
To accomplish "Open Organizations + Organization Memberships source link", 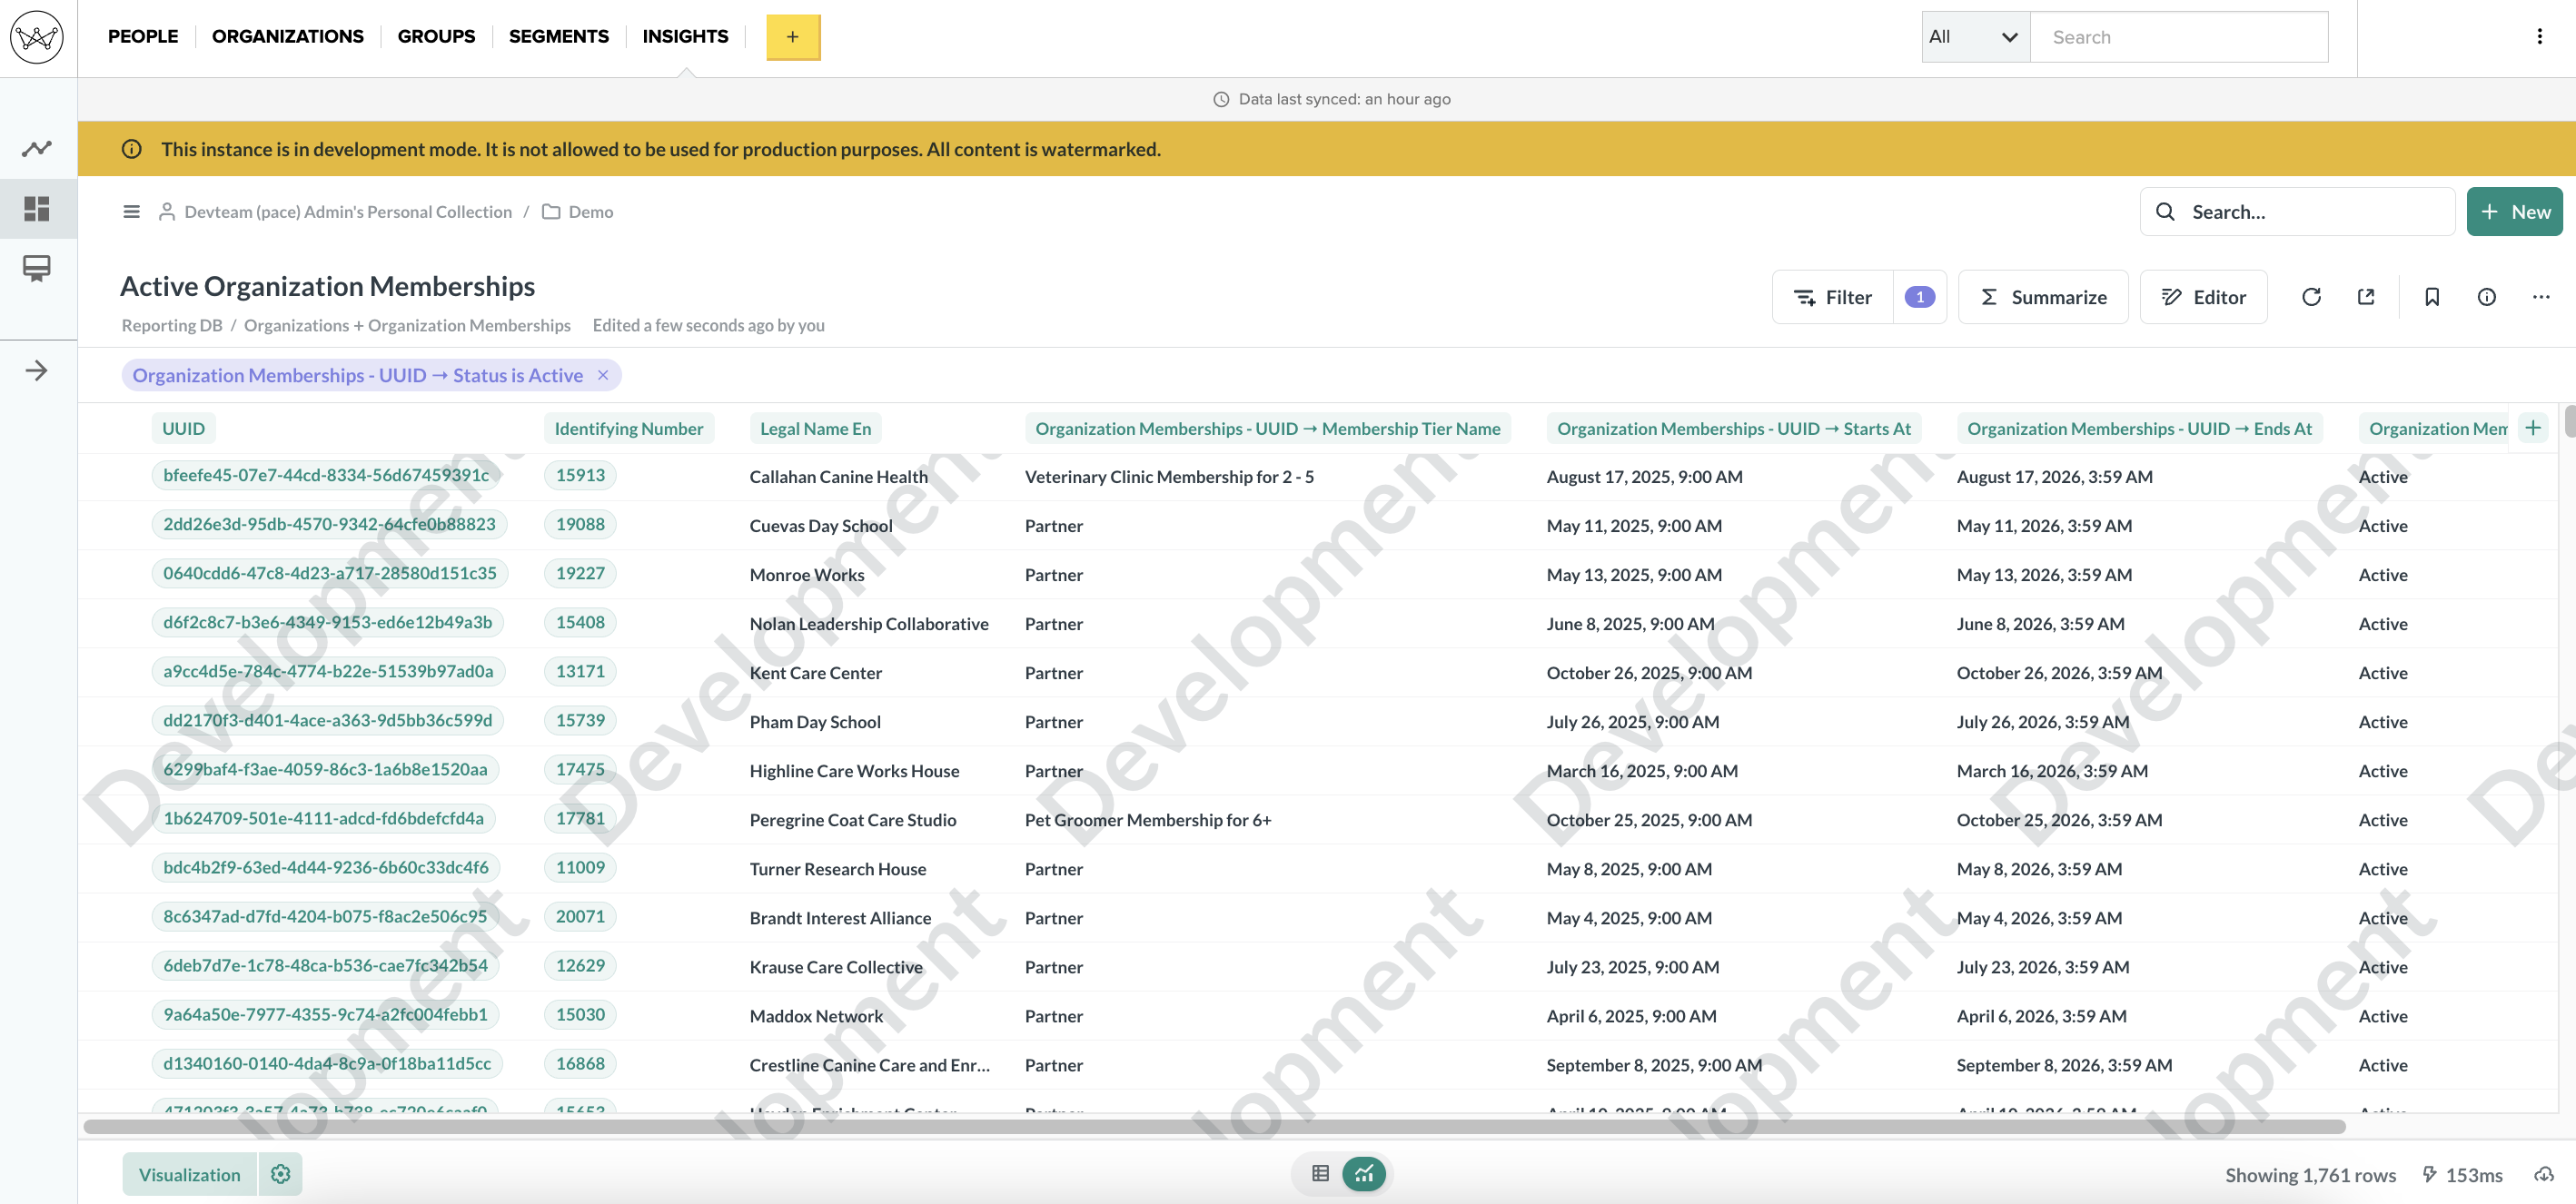I will point(407,325).
